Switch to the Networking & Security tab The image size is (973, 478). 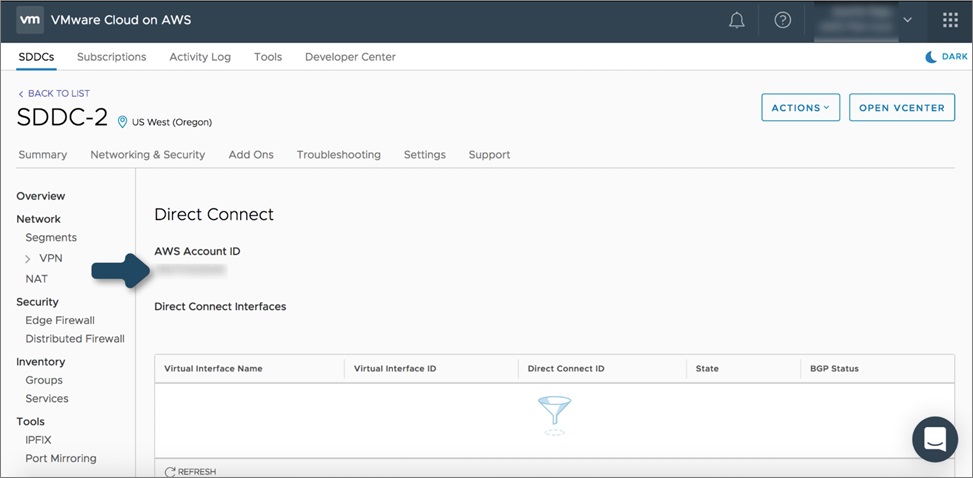[x=148, y=155]
